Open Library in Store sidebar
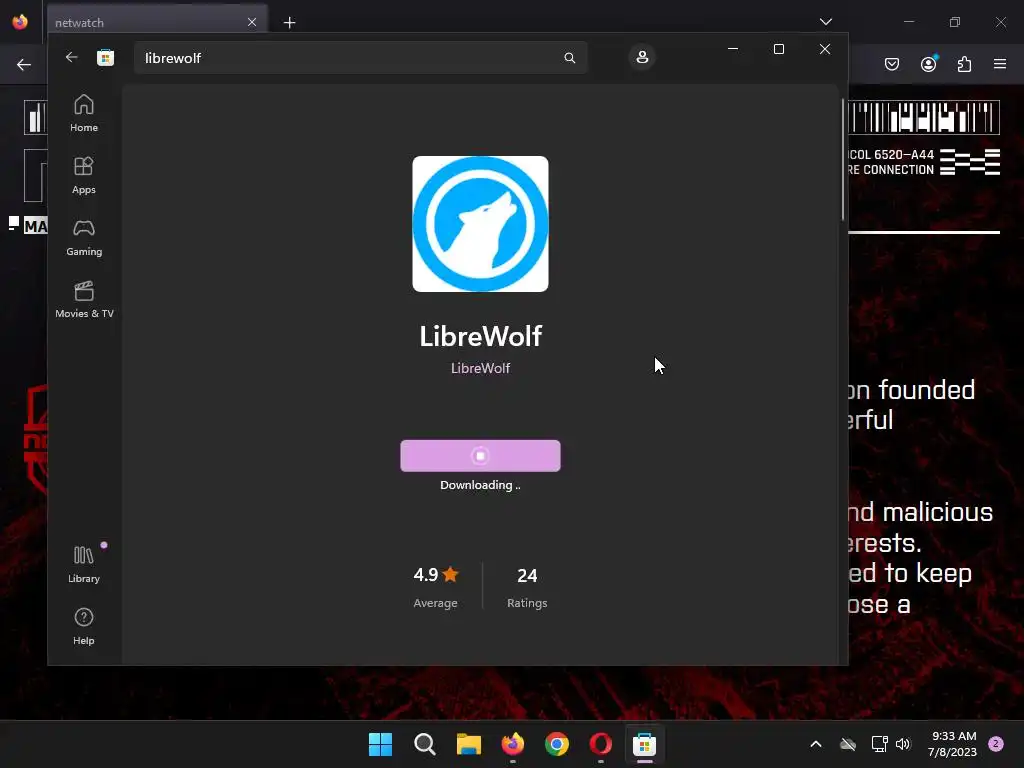Screen dimensions: 1024x768 tap(84, 564)
